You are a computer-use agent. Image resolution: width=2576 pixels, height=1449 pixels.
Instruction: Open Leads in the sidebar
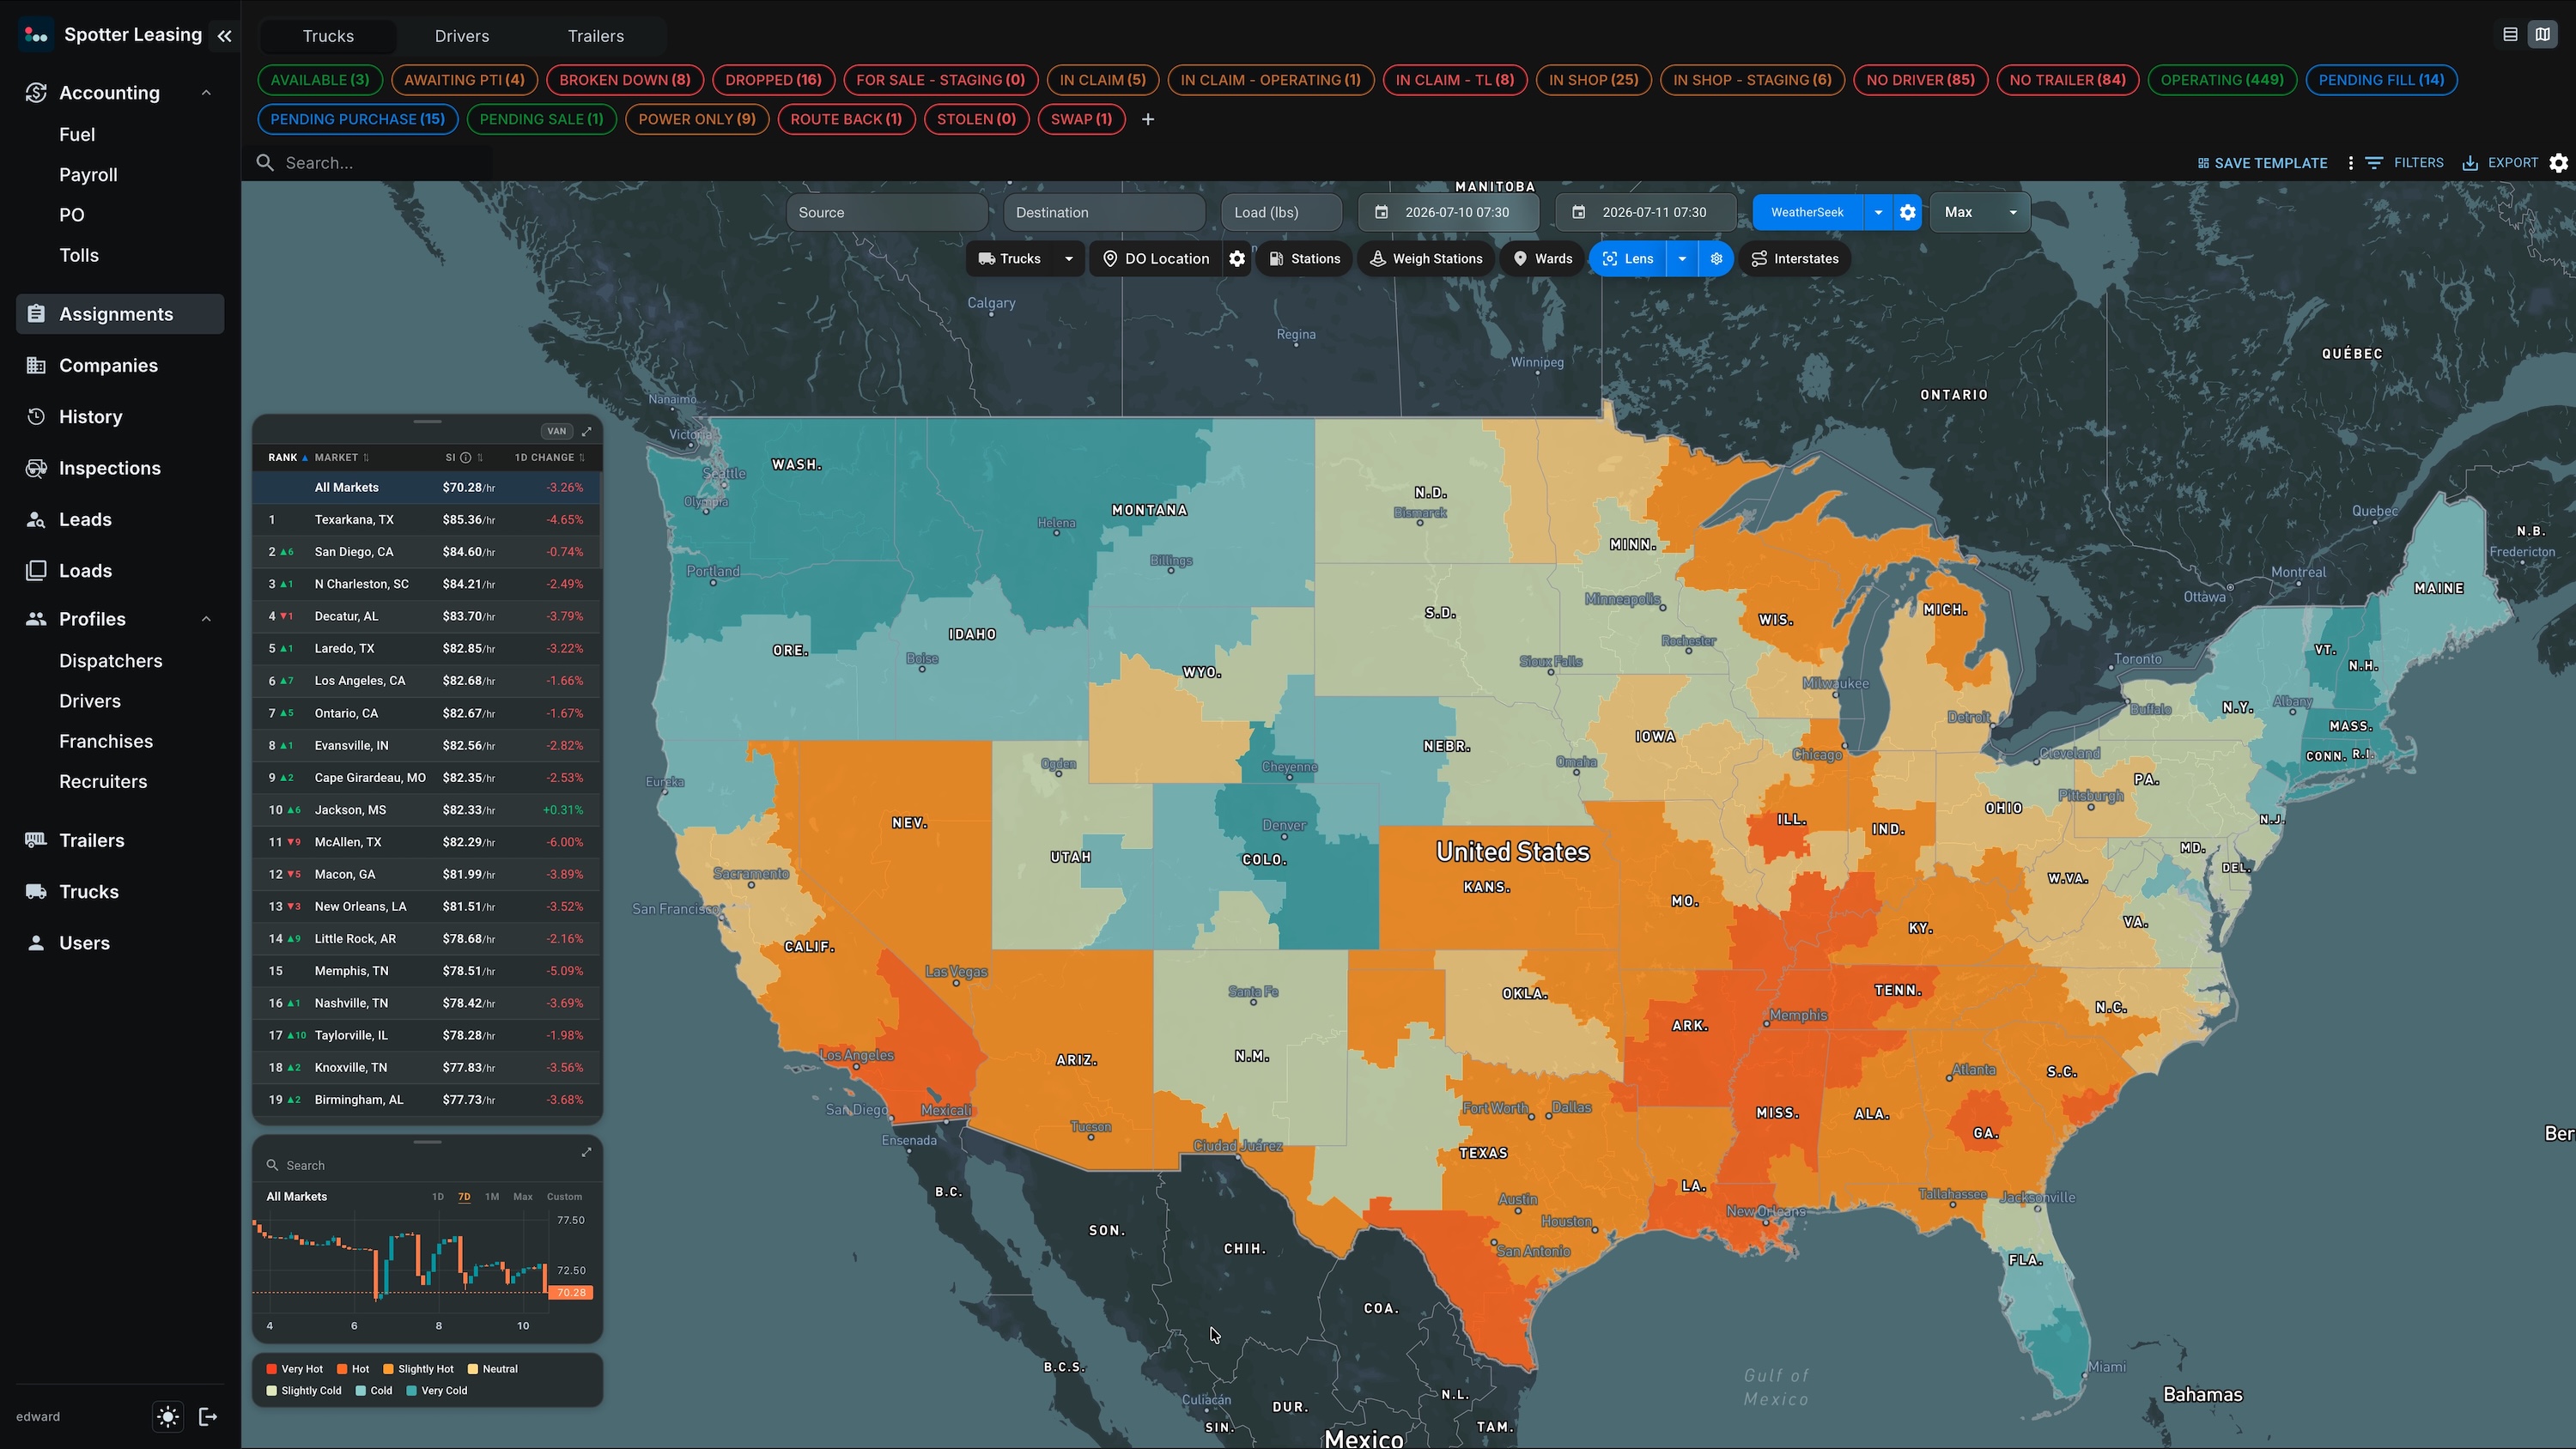click(120, 519)
